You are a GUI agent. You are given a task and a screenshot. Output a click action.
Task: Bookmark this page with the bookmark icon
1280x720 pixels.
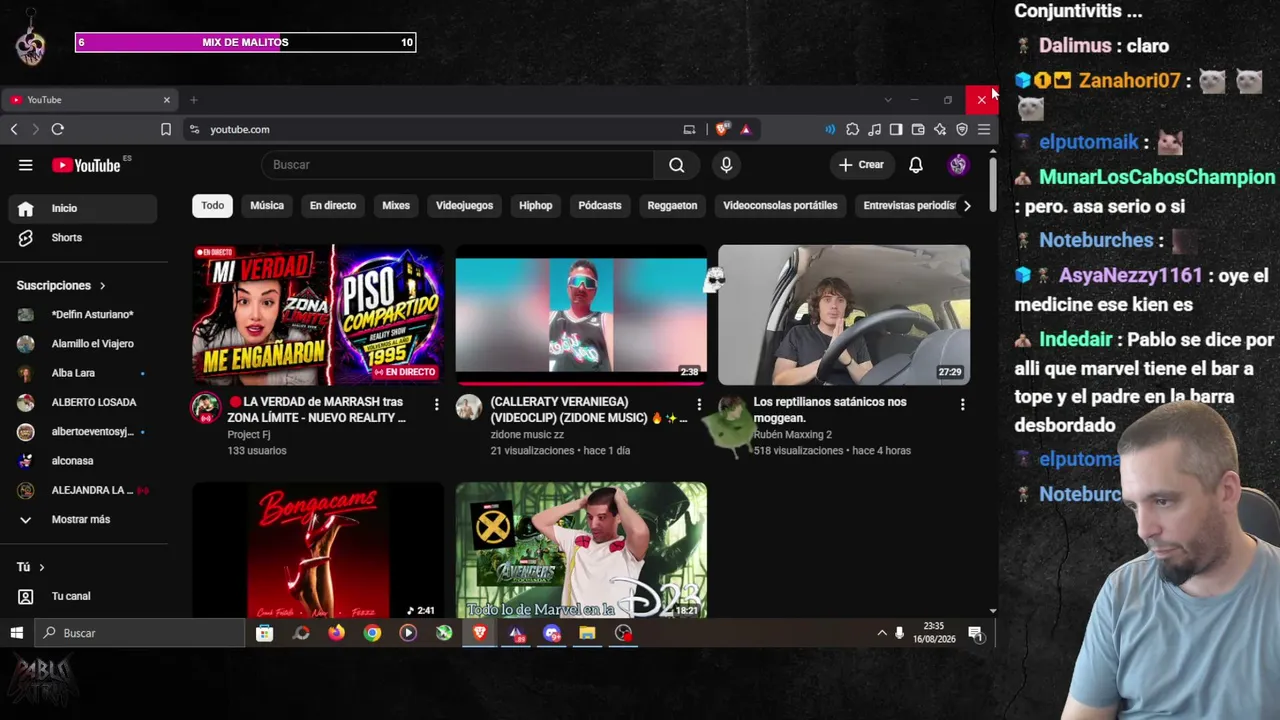point(166,129)
